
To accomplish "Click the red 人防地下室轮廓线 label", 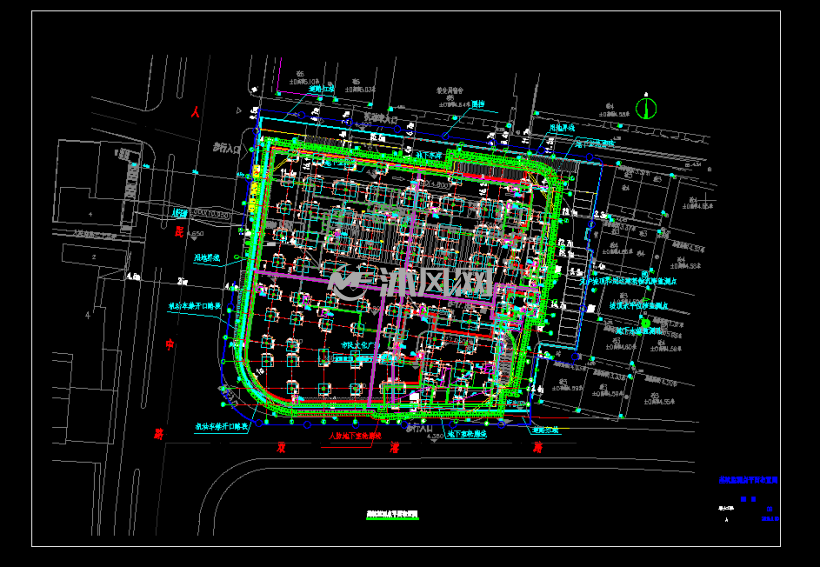I will [x=355, y=435].
